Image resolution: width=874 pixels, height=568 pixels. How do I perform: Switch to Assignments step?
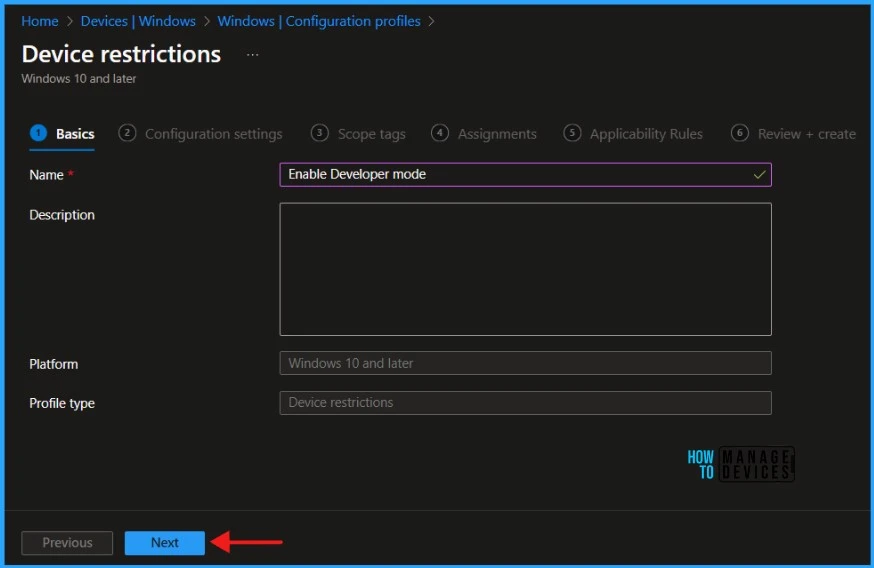(x=483, y=134)
